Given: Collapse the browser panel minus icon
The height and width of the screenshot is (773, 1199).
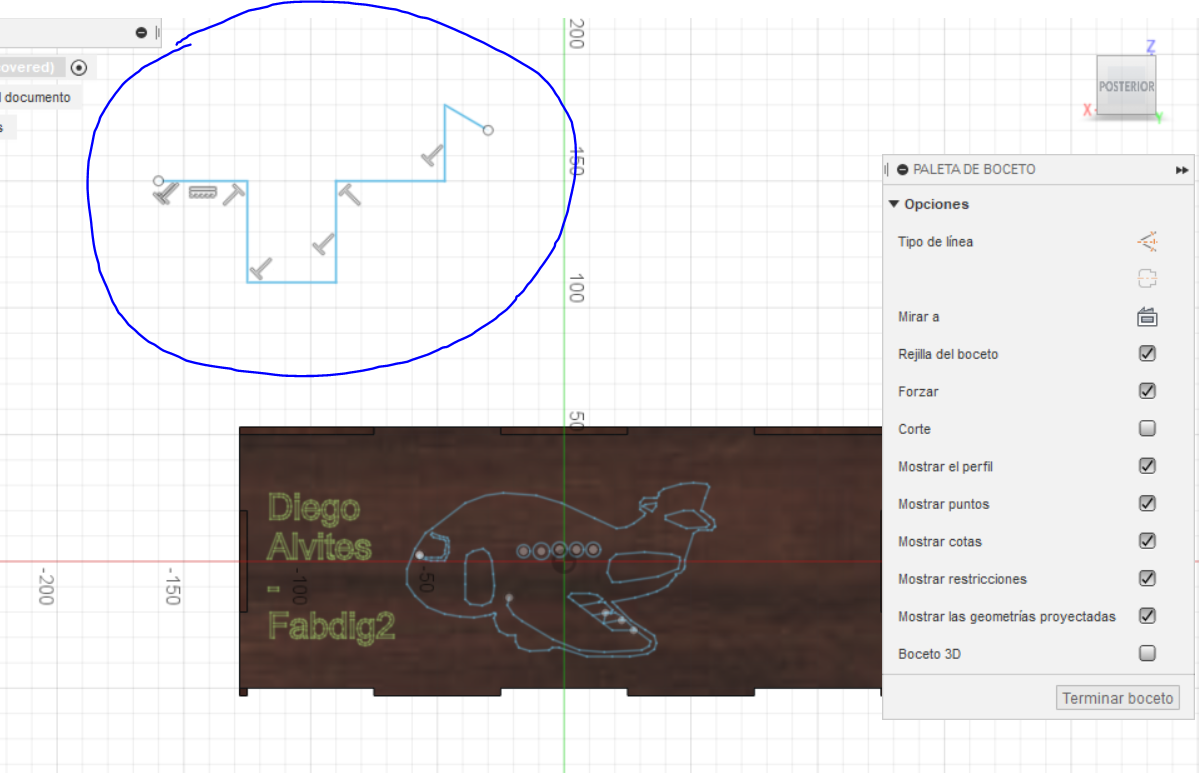Looking at the screenshot, I should [x=141, y=32].
